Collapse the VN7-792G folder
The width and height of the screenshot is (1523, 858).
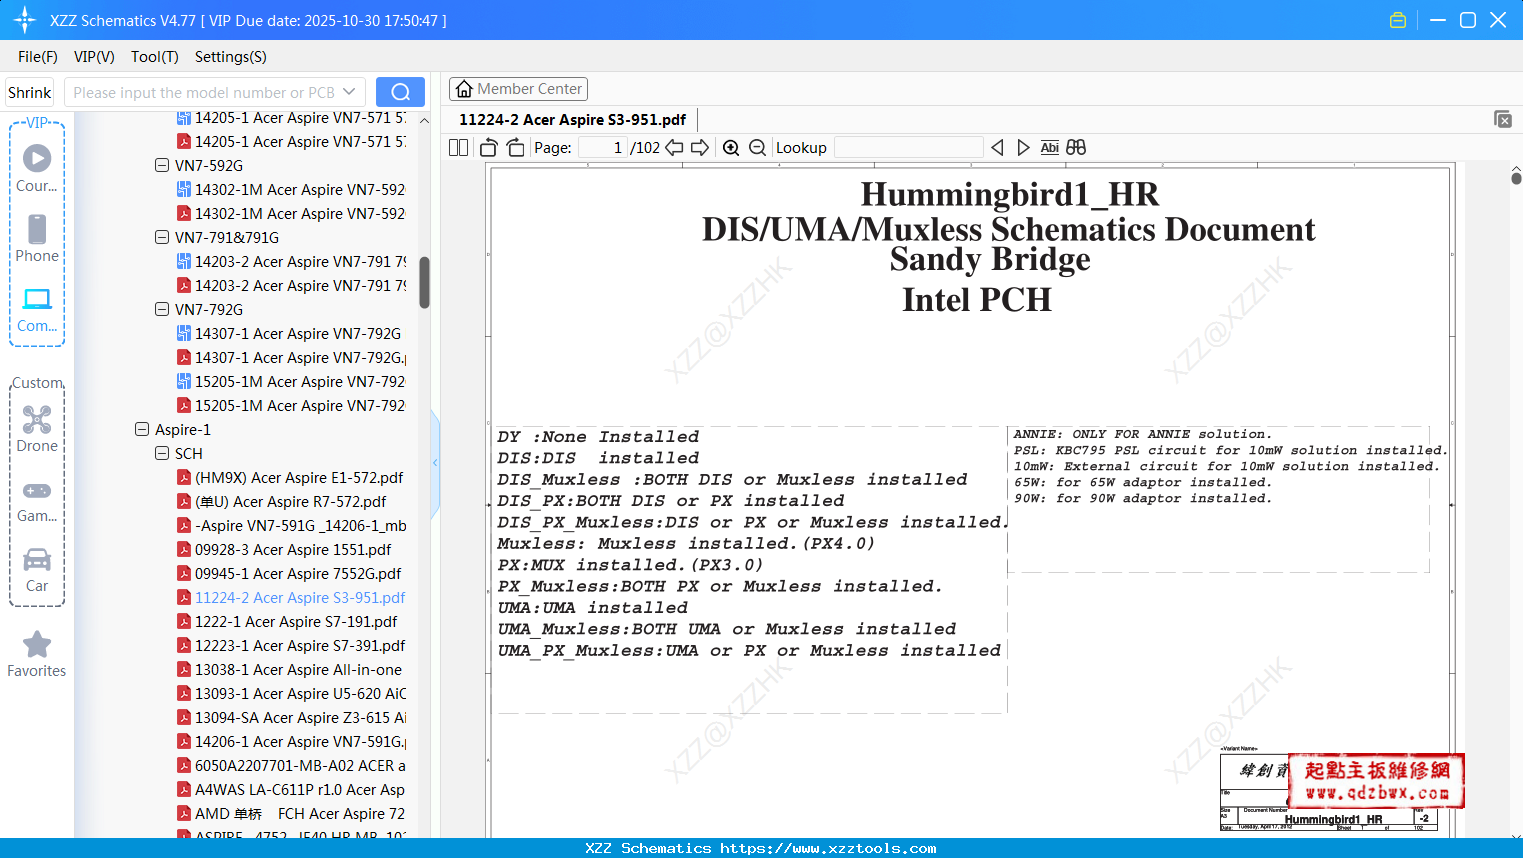162,310
